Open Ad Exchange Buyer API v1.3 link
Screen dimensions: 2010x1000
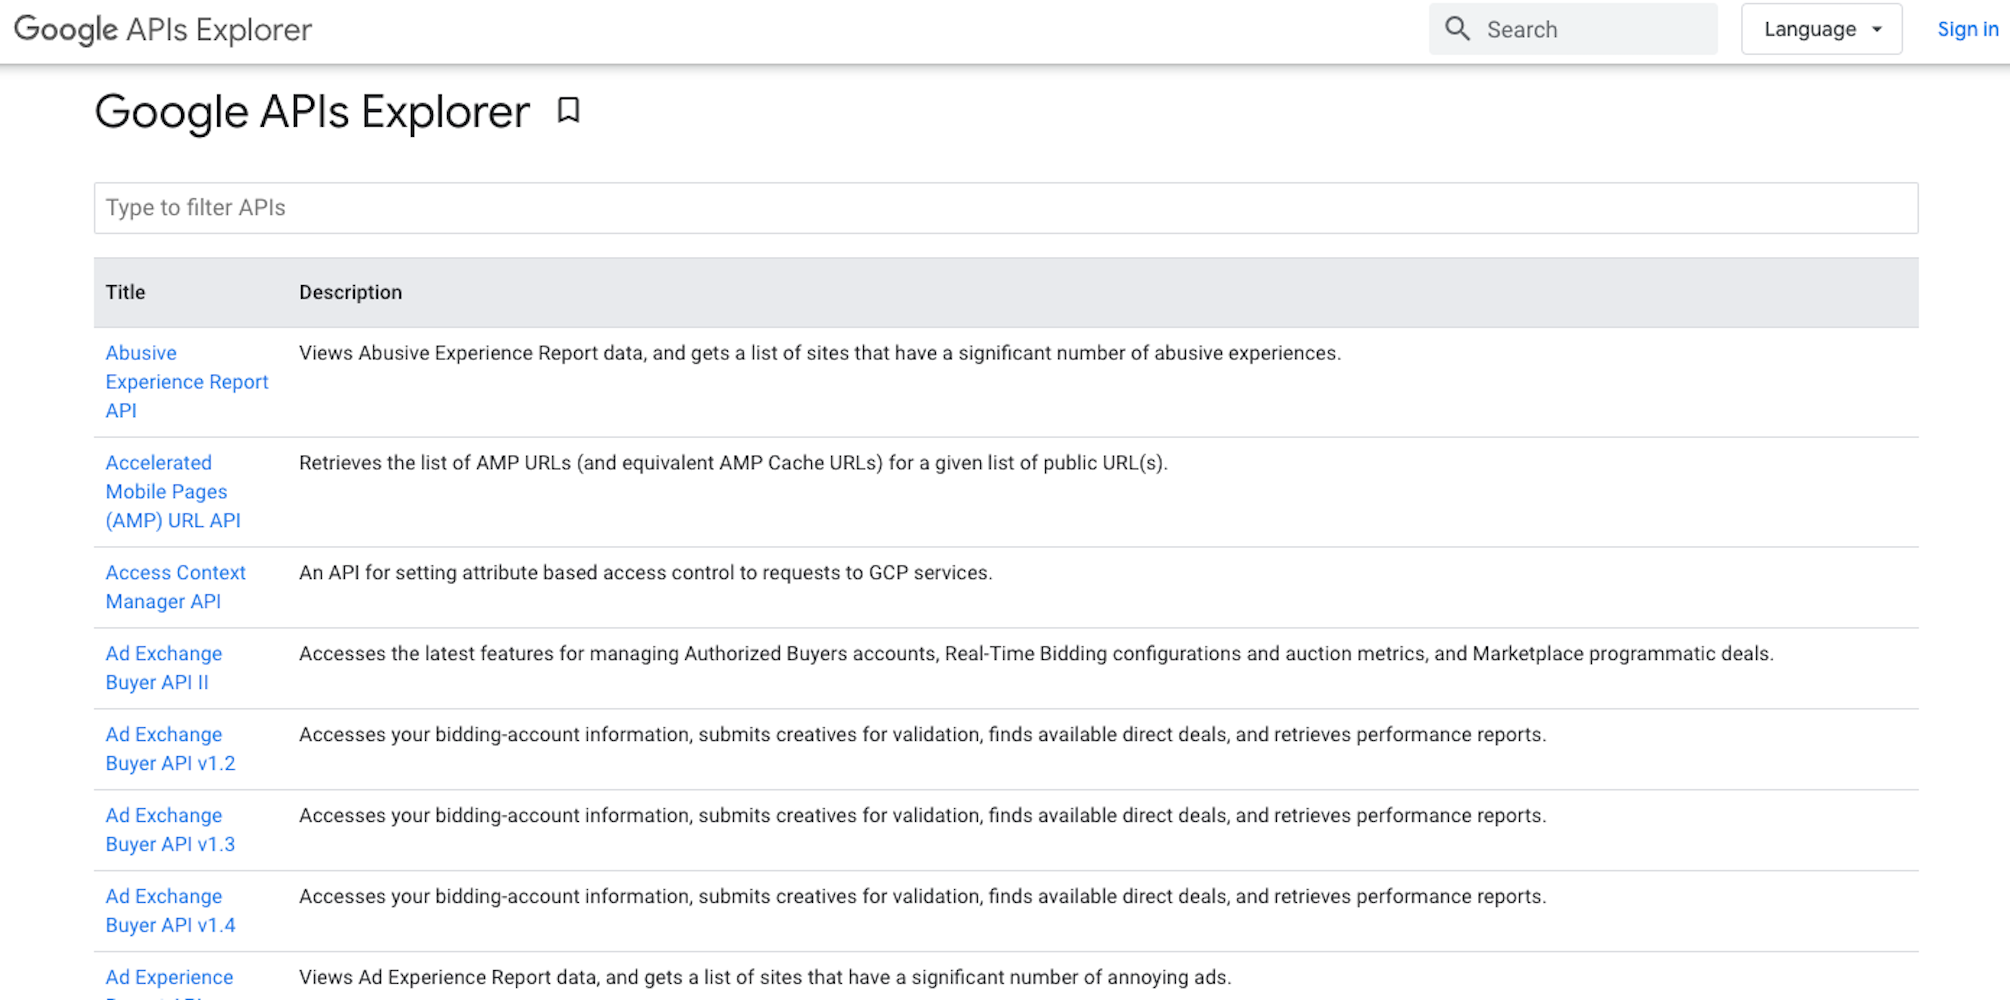(171, 830)
